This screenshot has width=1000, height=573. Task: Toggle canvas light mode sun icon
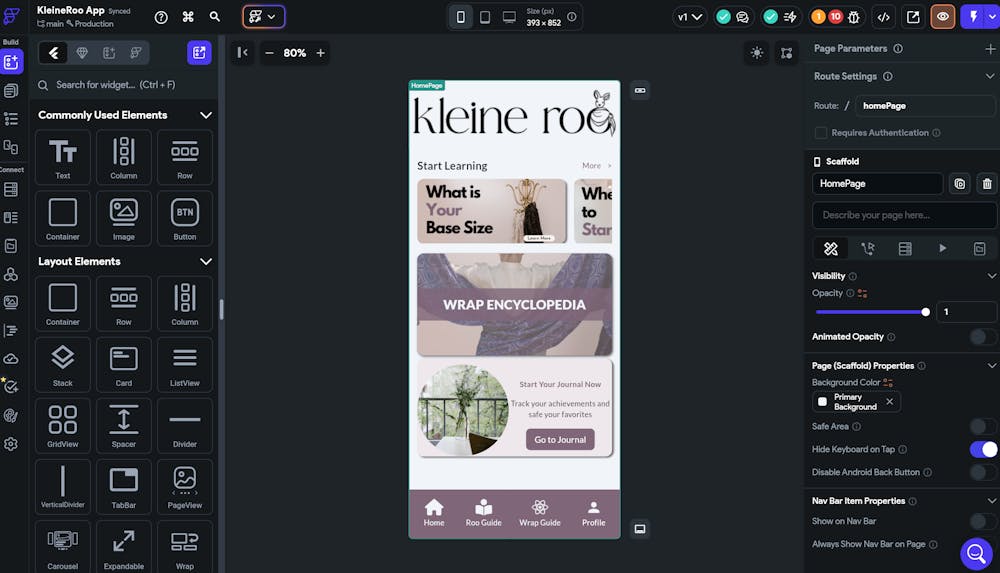(756, 53)
